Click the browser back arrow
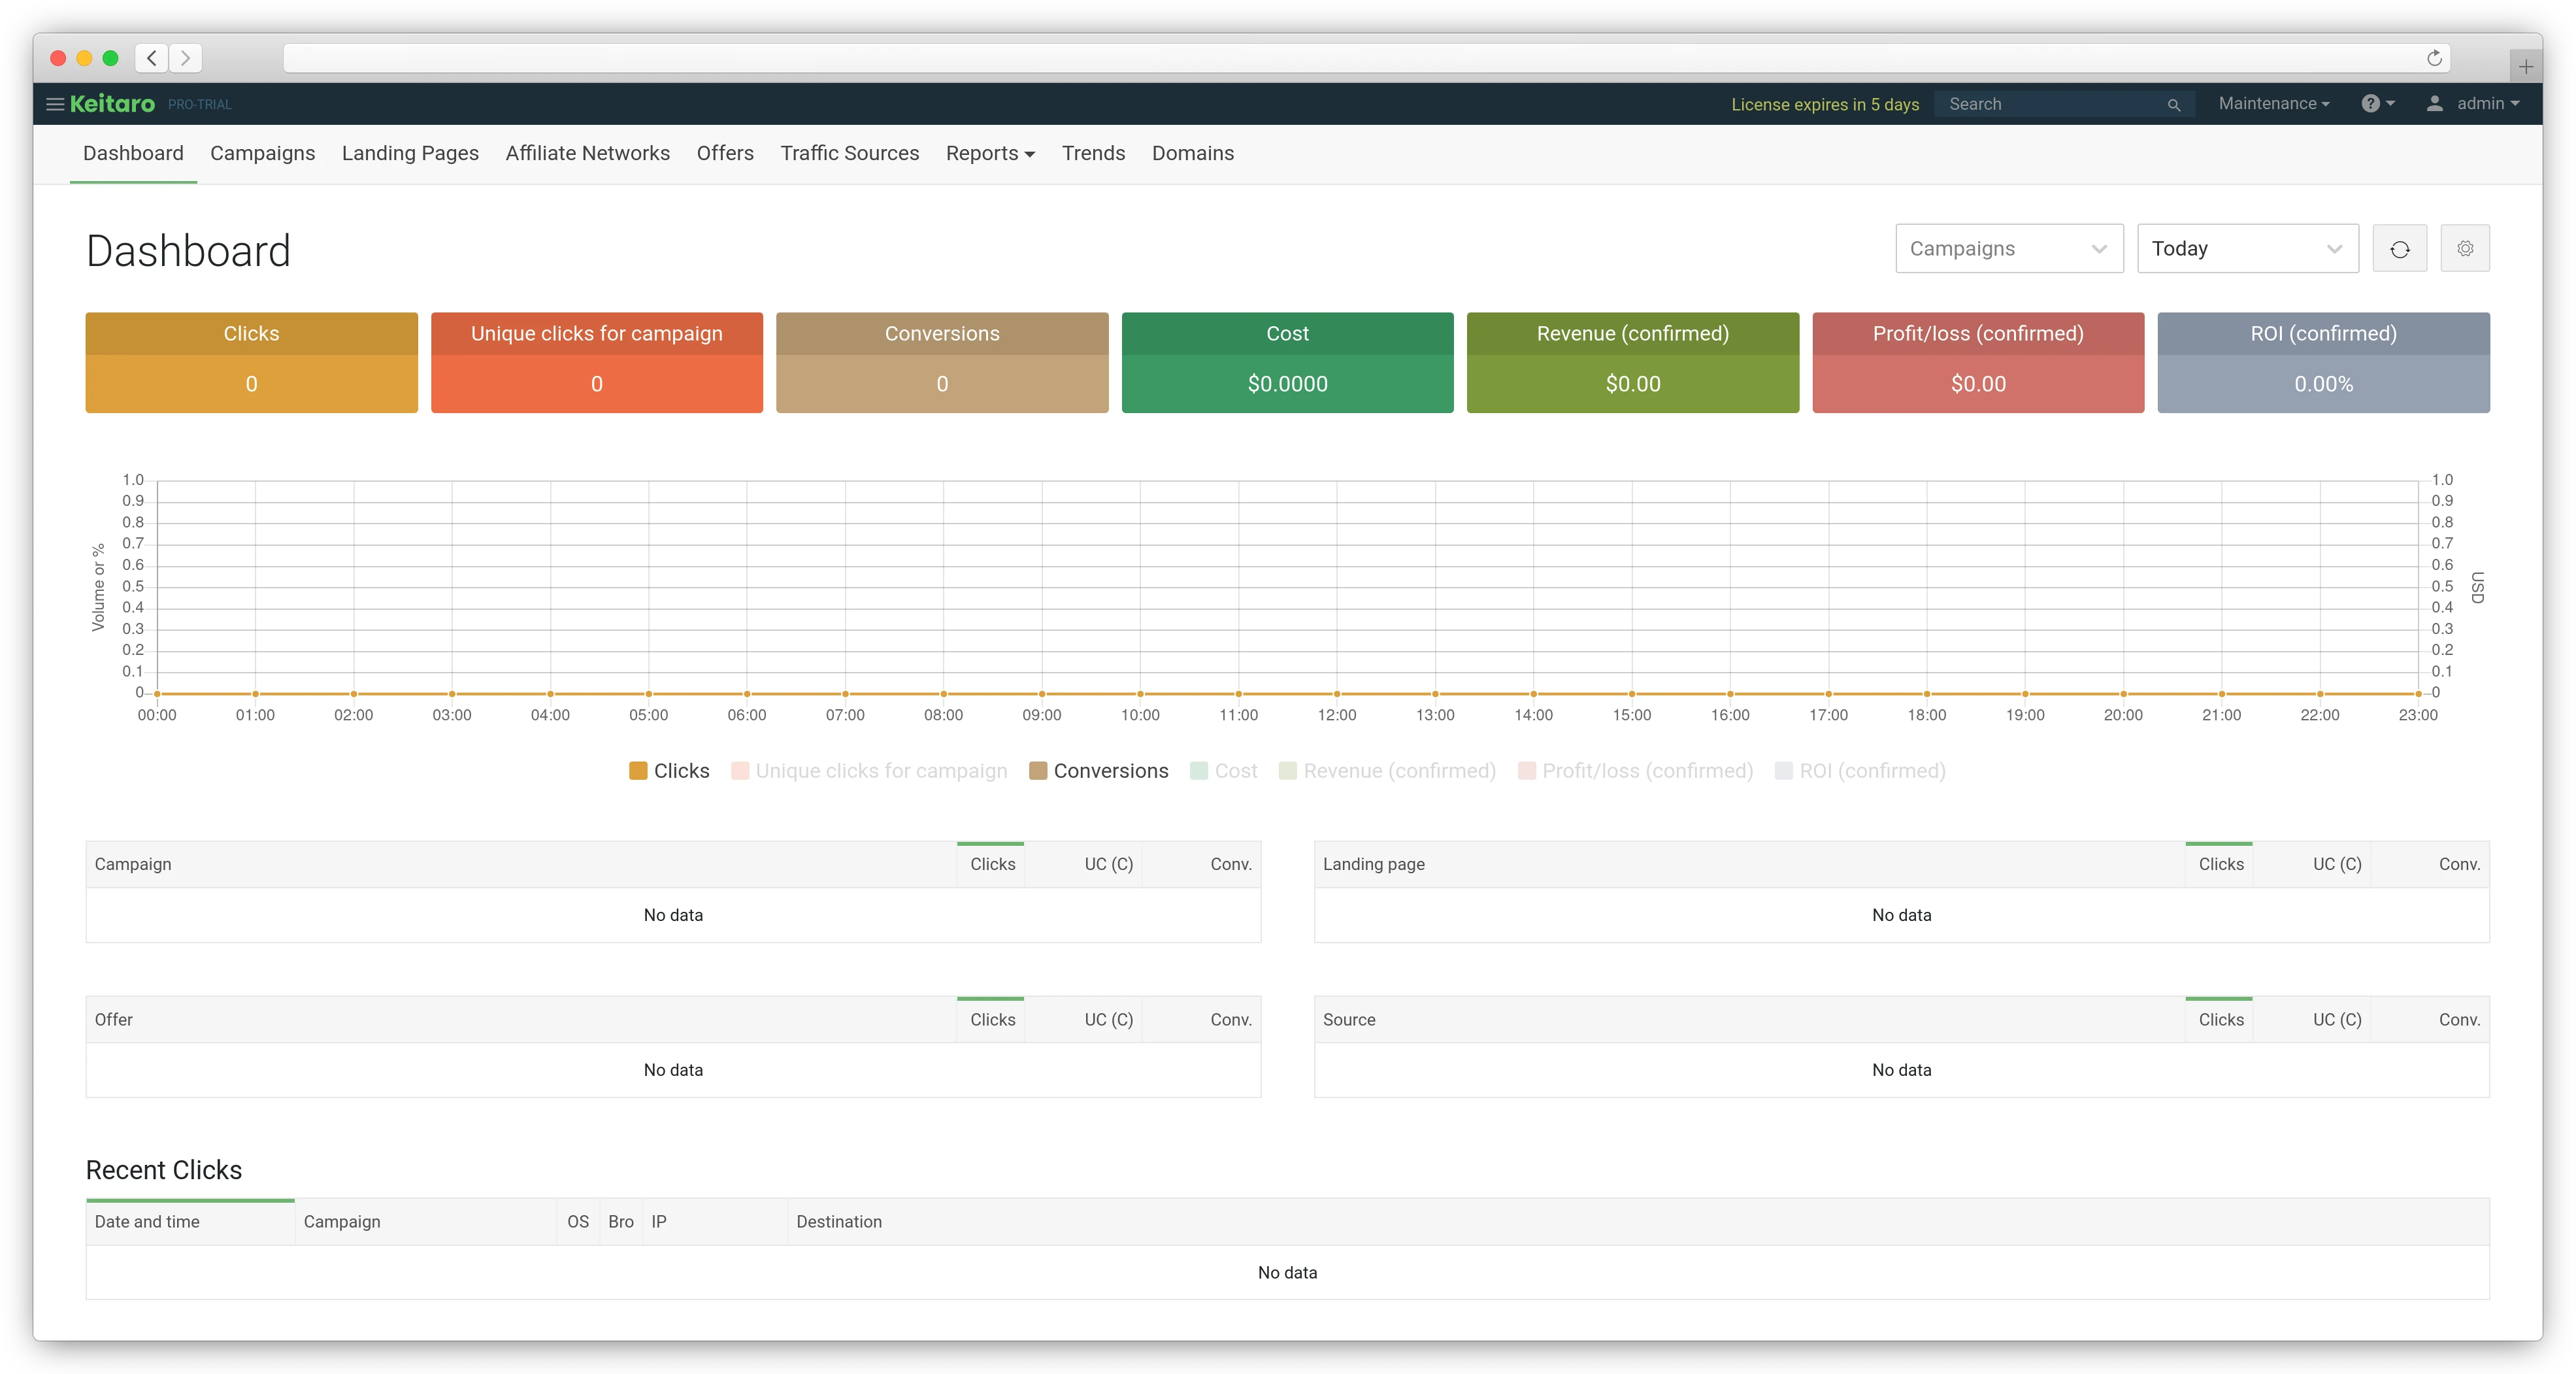 (151, 58)
